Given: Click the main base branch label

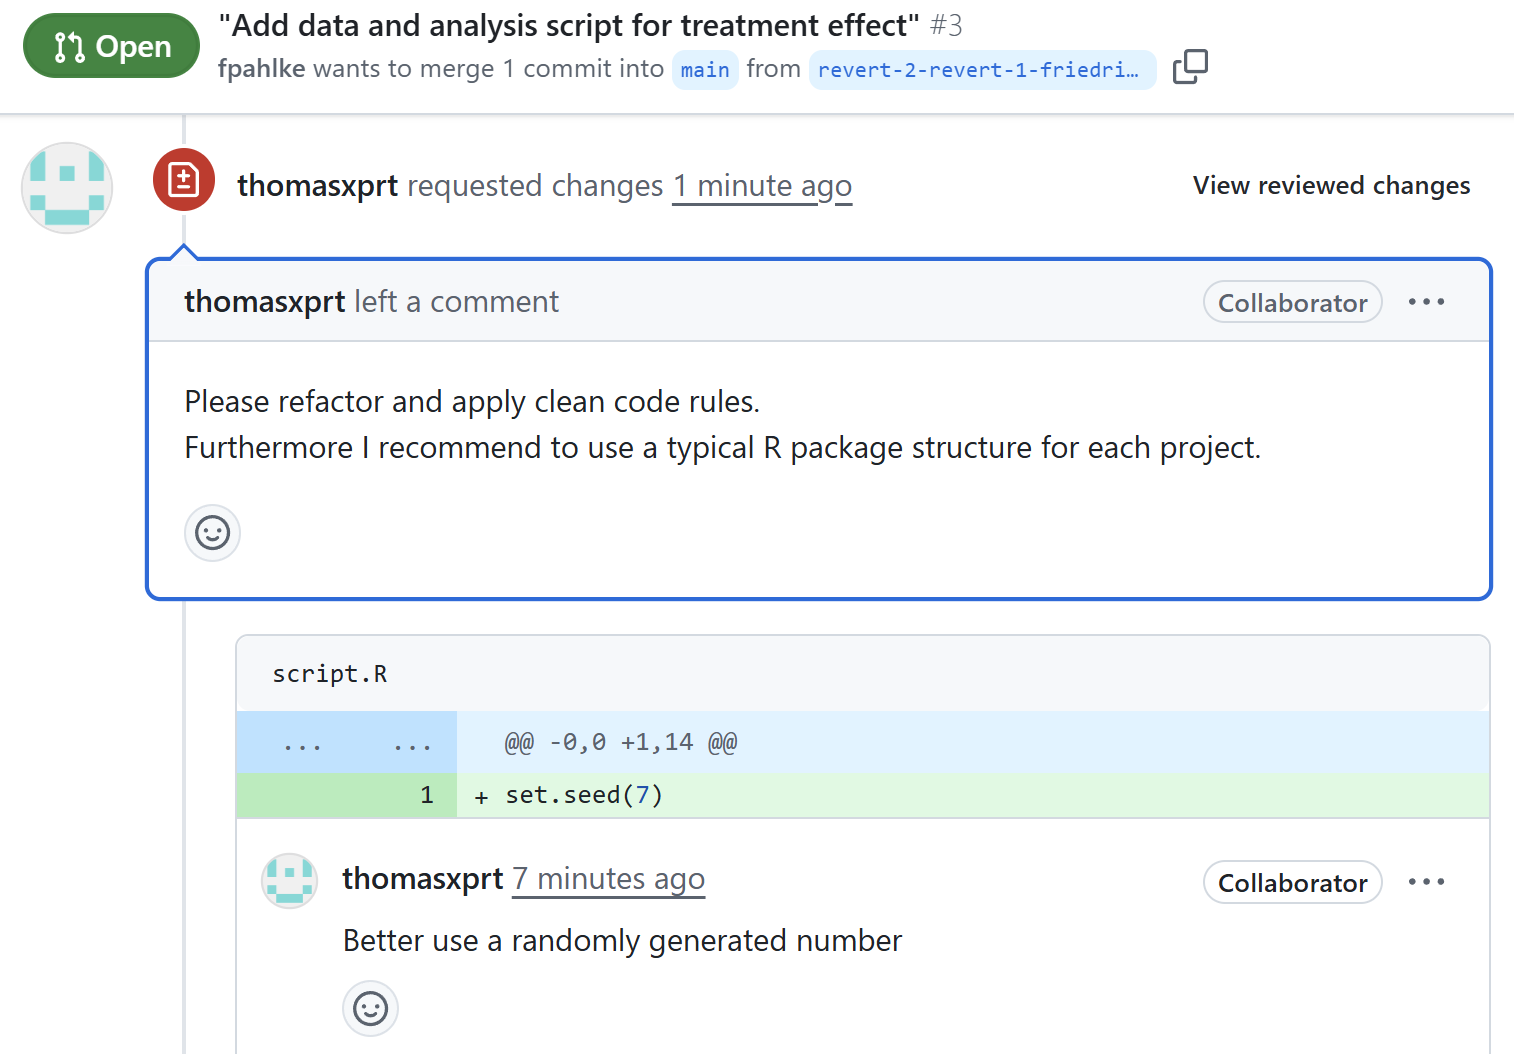Looking at the screenshot, I should coord(705,70).
